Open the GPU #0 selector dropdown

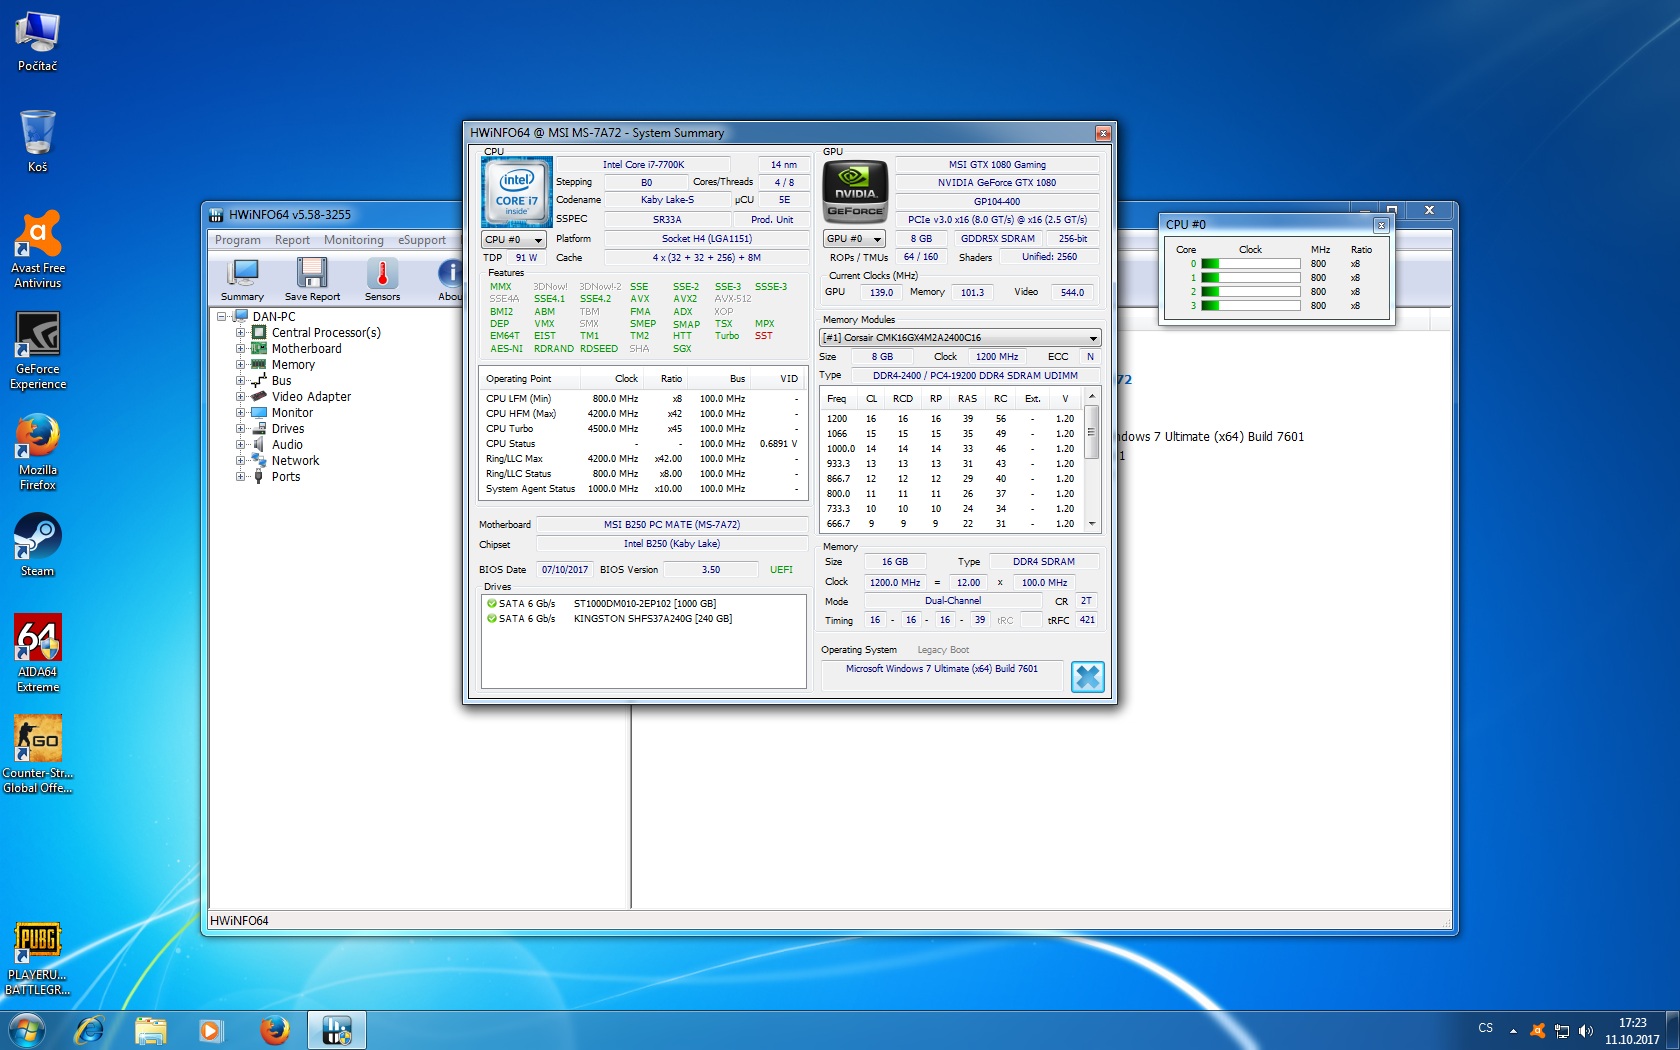click(855, 239)
